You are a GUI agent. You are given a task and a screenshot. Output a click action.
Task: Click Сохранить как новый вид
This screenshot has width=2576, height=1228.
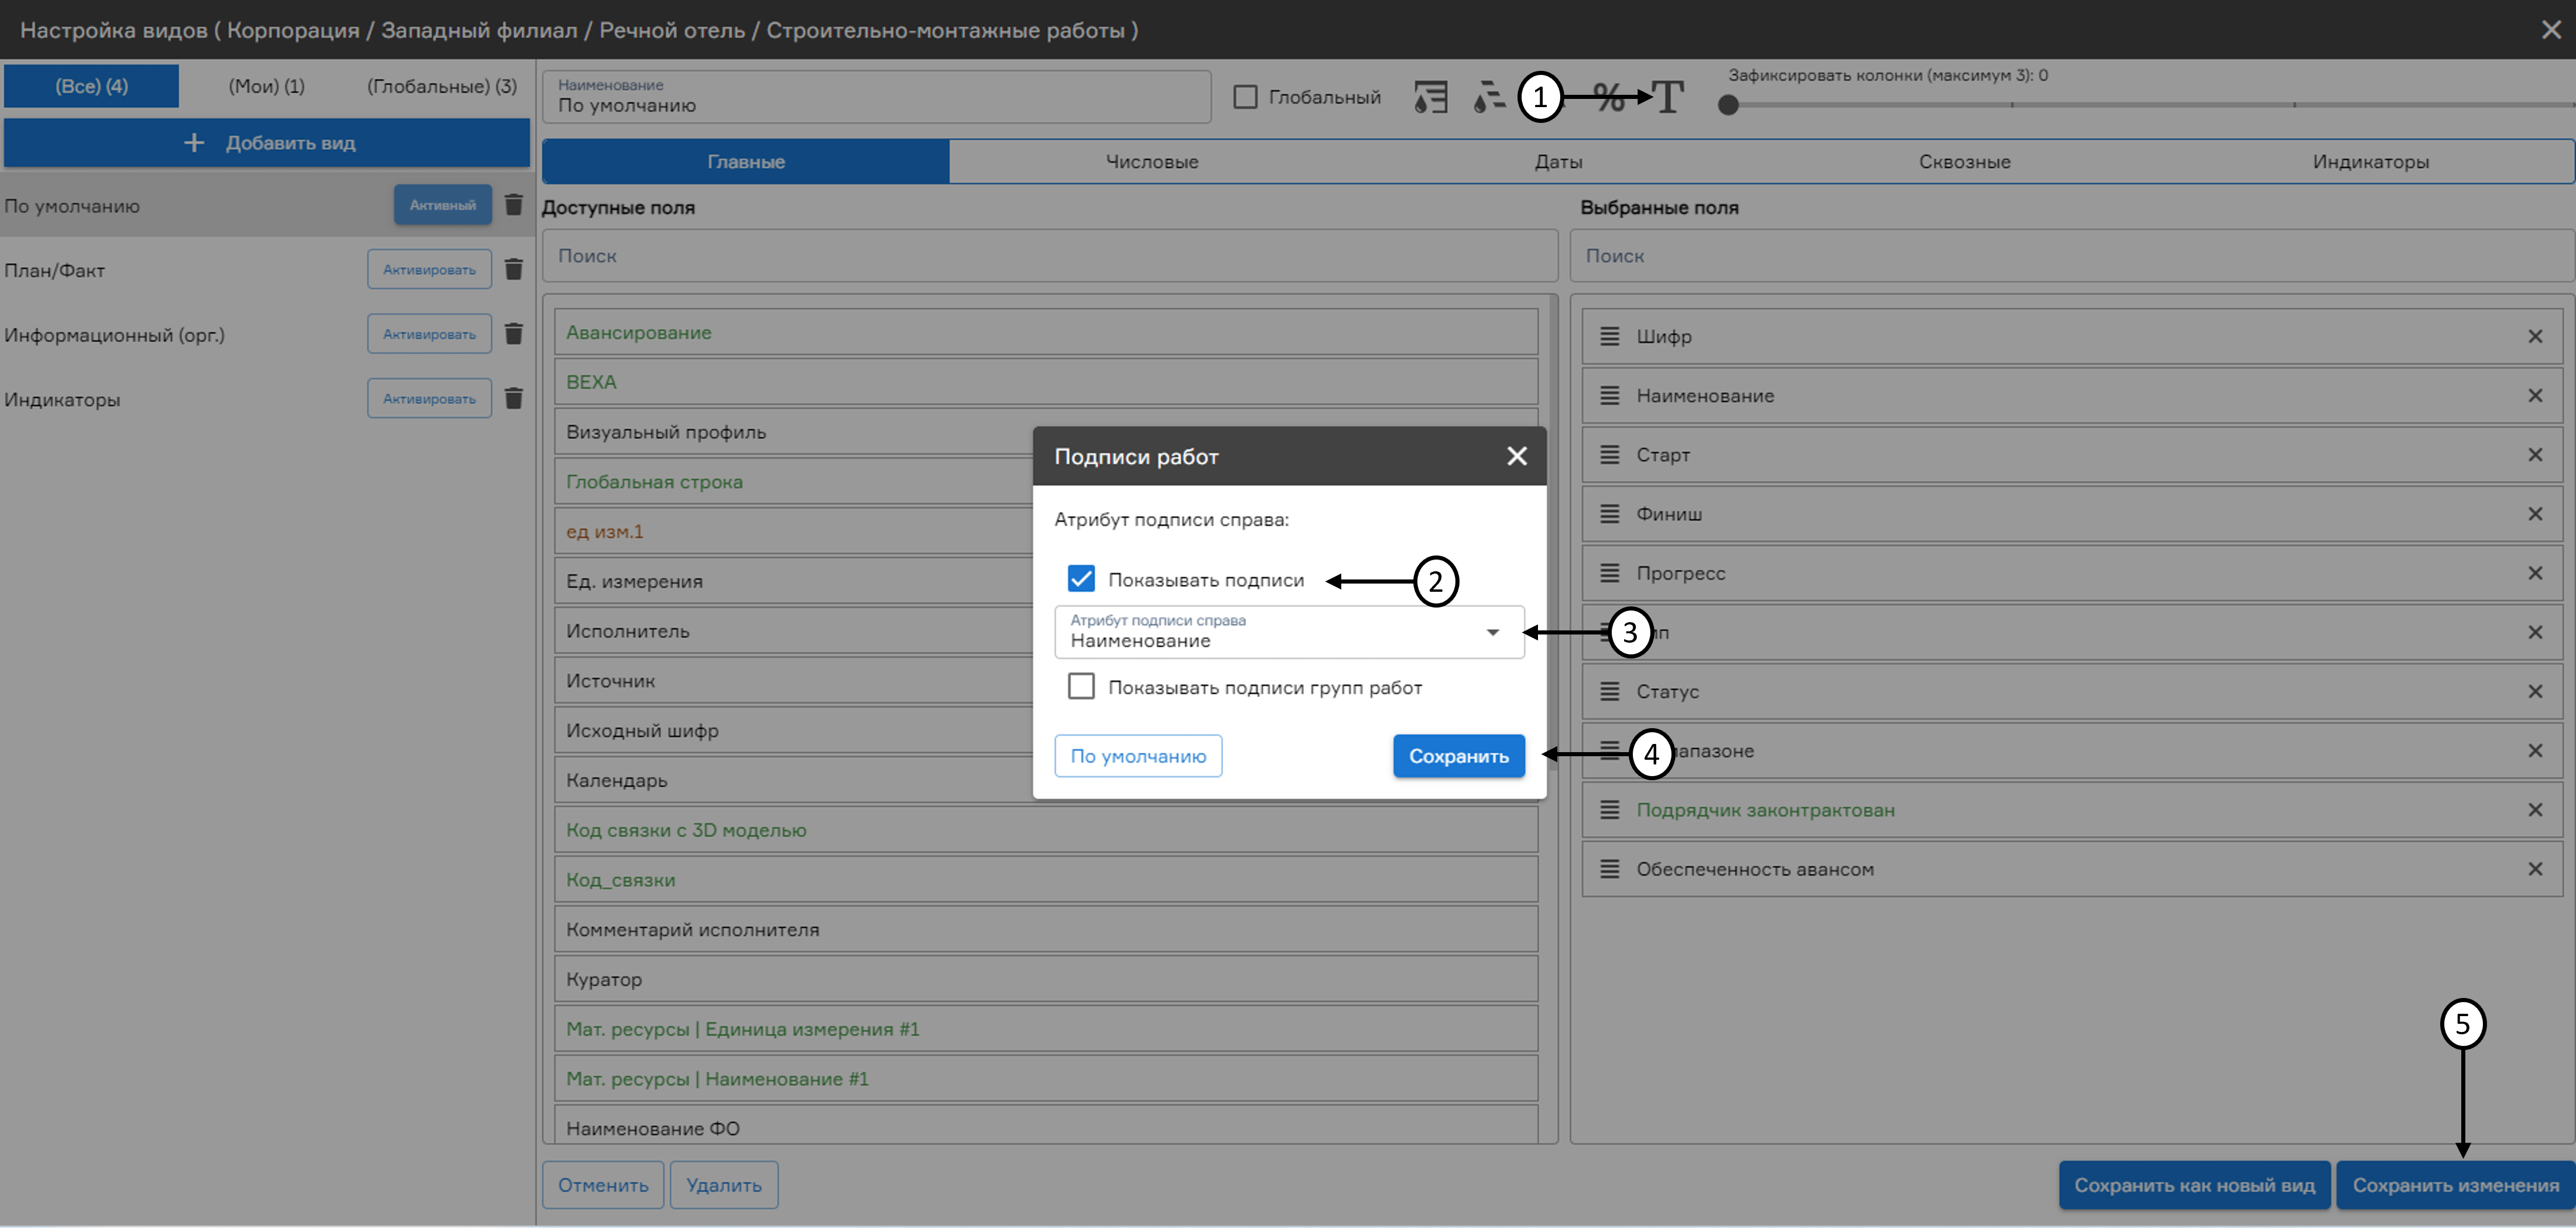2194,1185
